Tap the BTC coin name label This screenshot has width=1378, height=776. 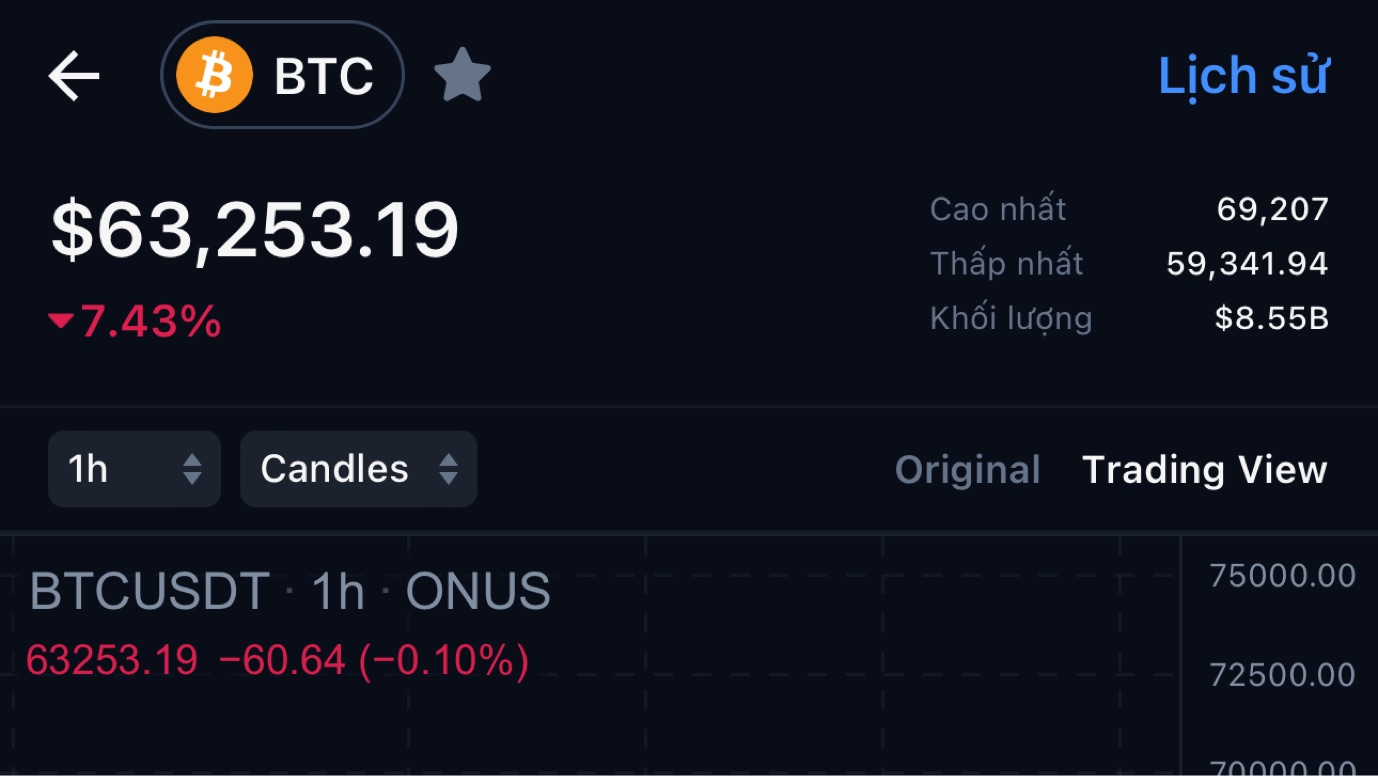coord(324,76)
